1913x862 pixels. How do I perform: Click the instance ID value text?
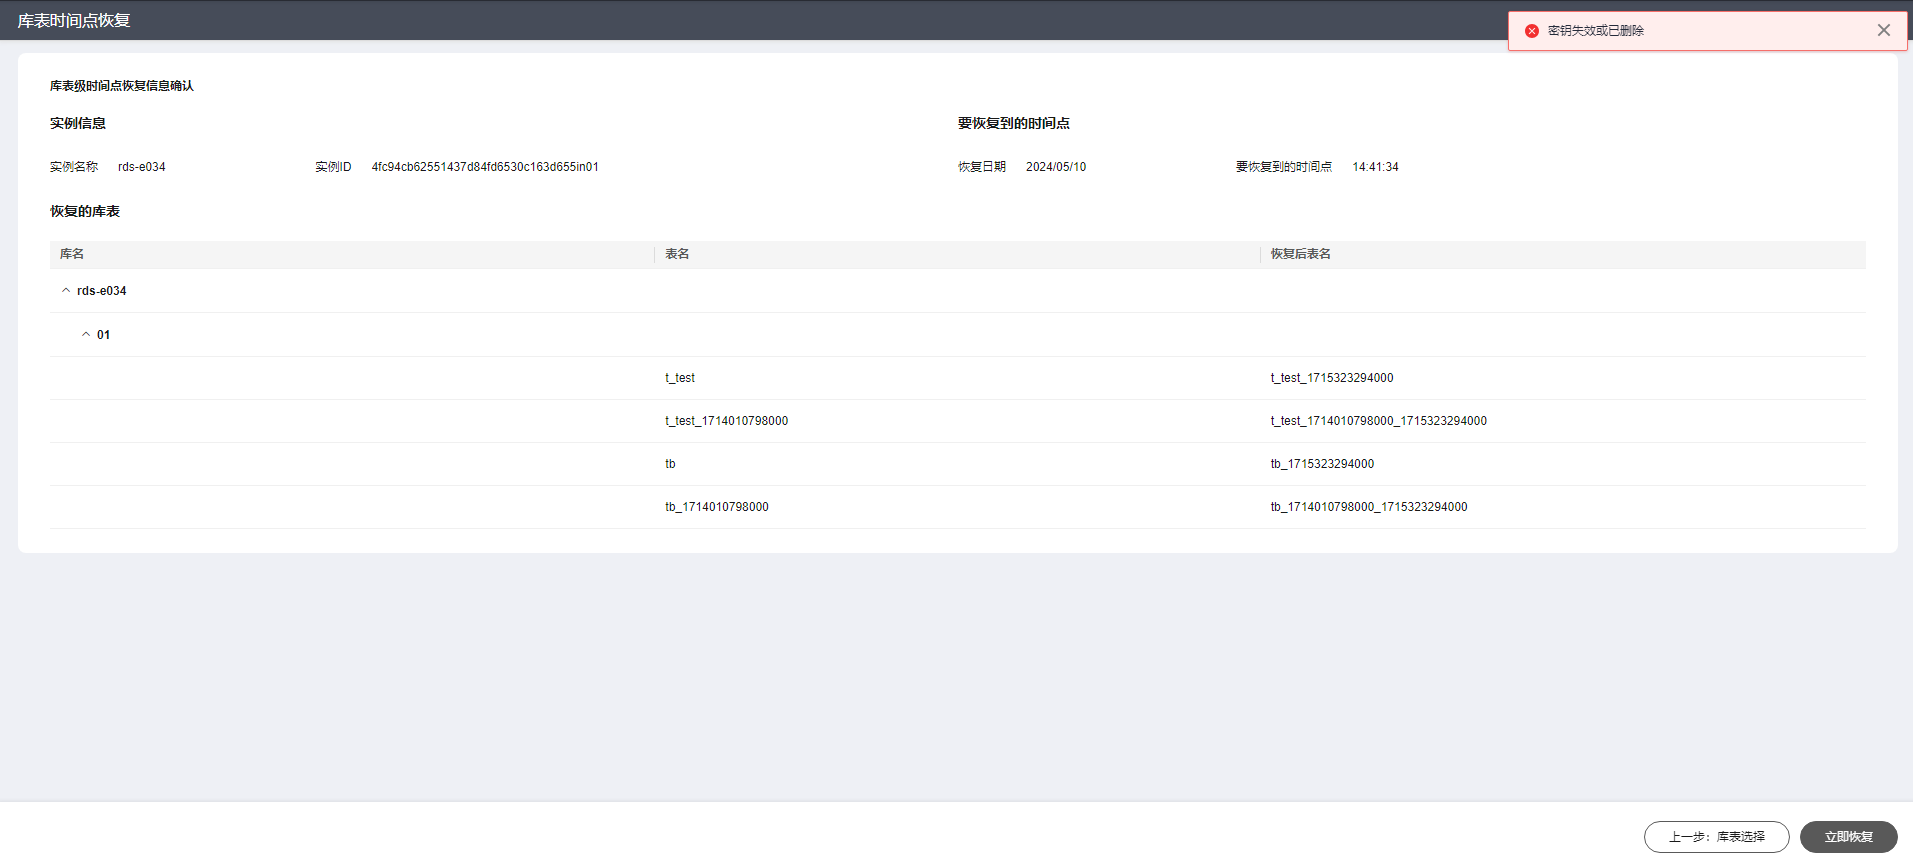coord(485,167)
